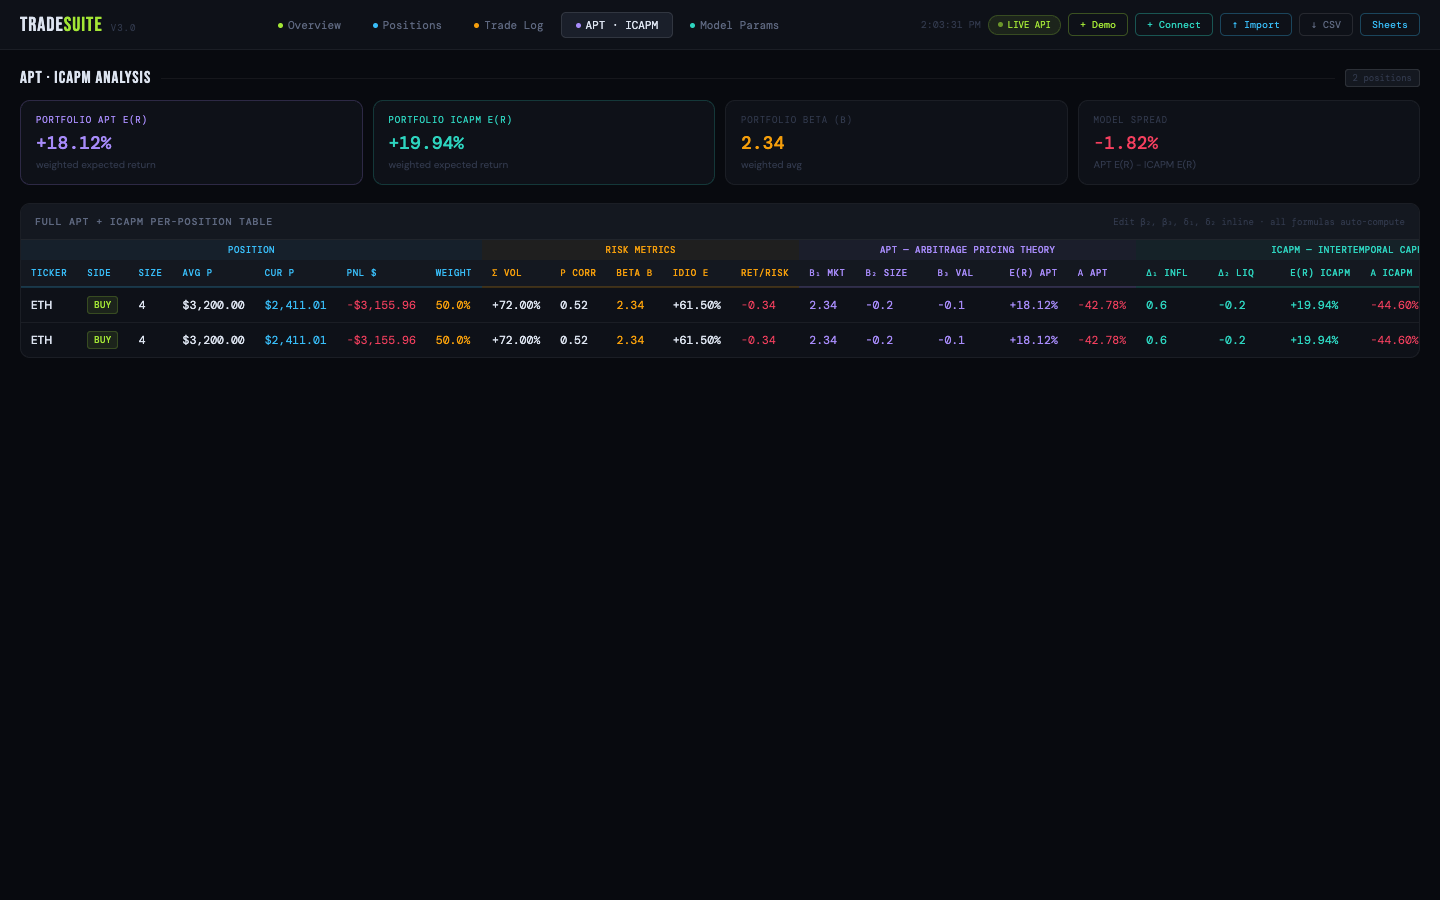This screenshot has height=900, width=1440.
Task: Click the Model Spread card
Action: click(x=1249, y=142)
